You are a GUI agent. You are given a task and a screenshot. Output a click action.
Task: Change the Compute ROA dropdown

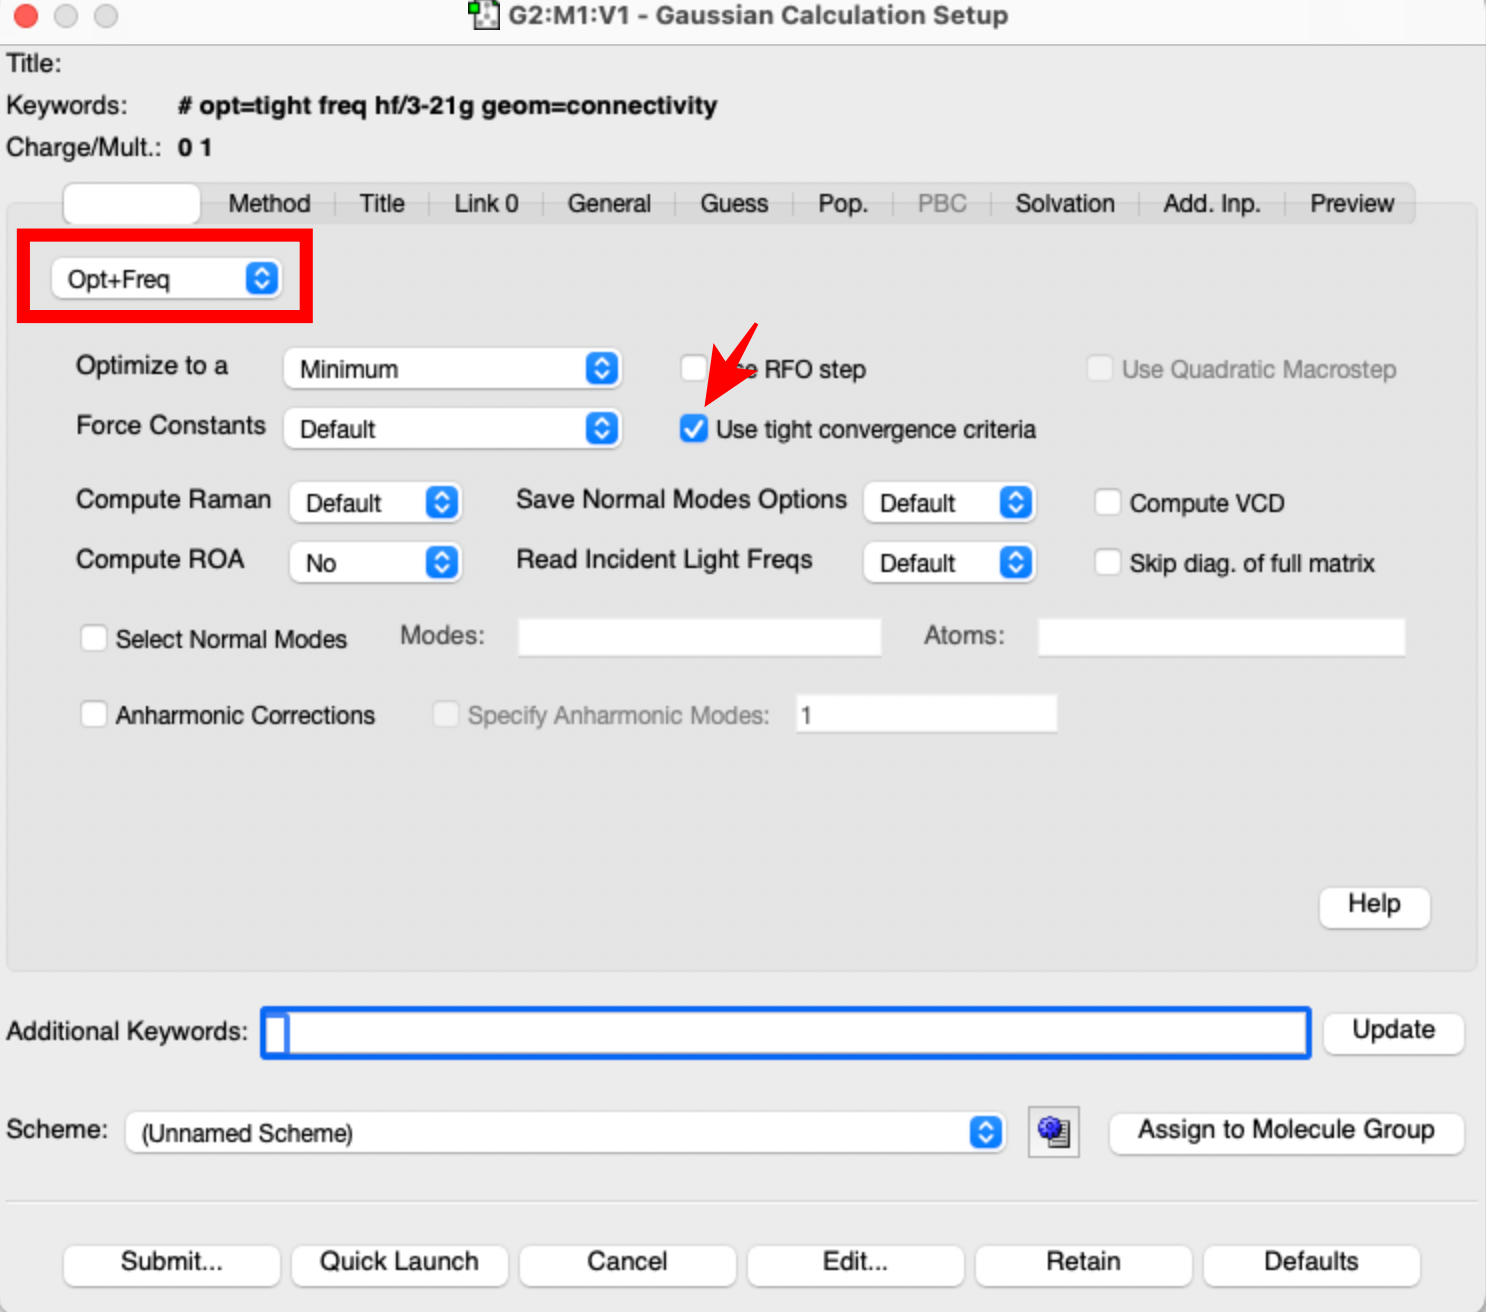pyautogui.click(x=375, y=562)
